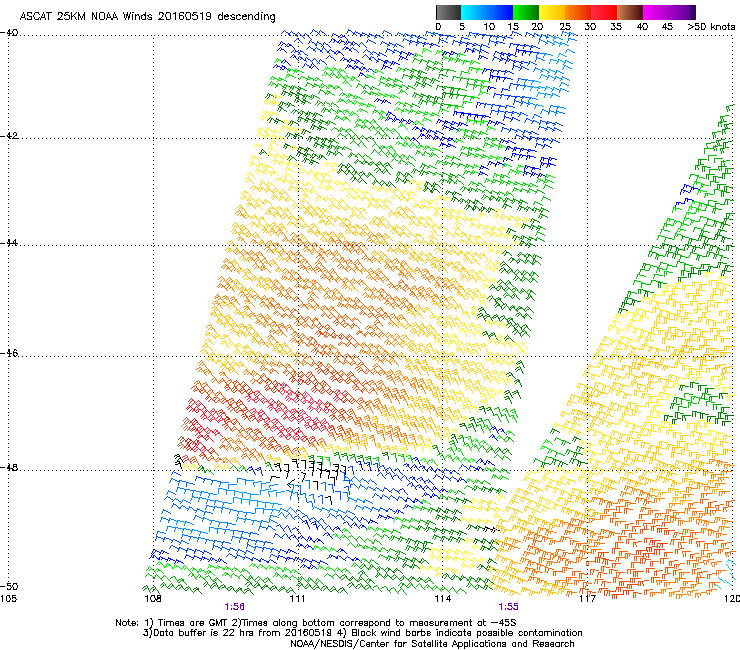Click the gray 0-5 knots legend swatch

pos(448,12)
